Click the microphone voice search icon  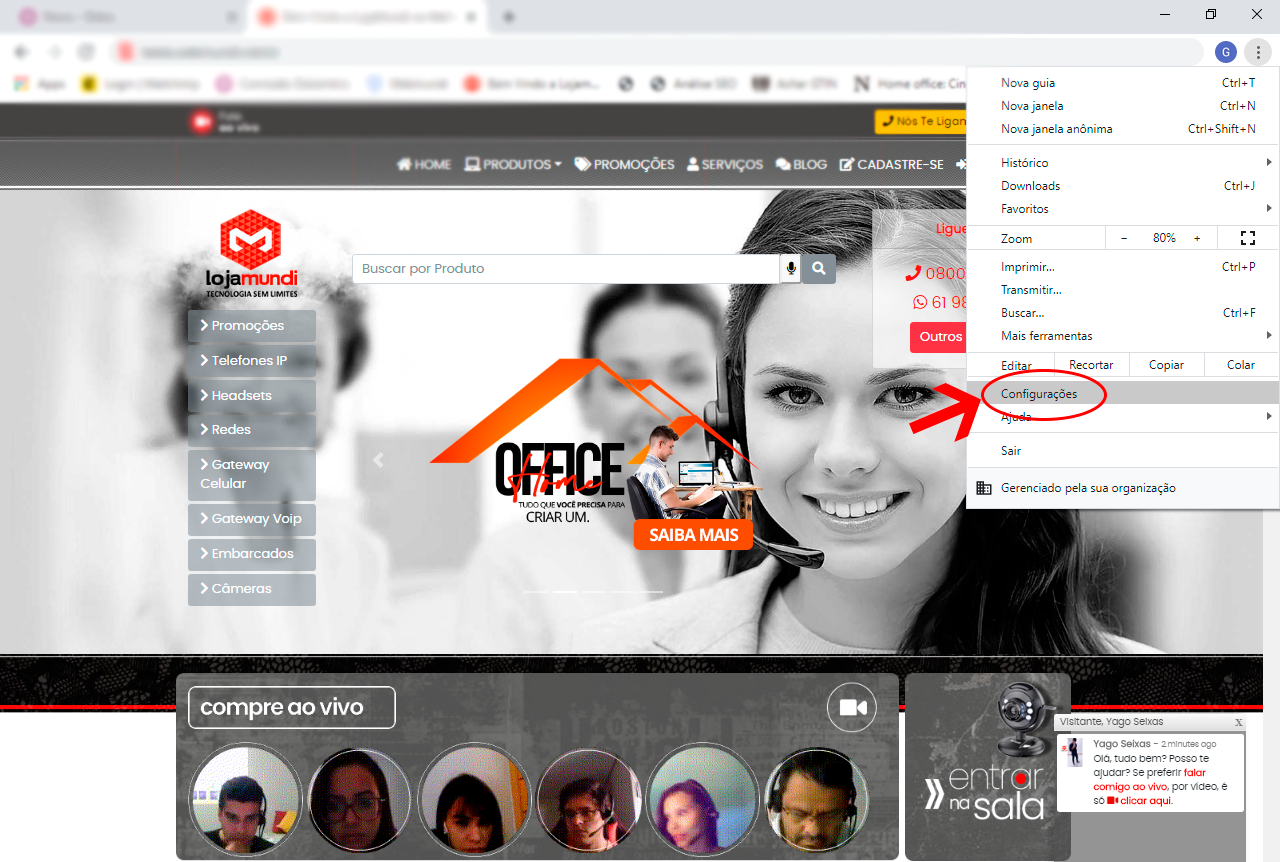[x=791, y=268]
